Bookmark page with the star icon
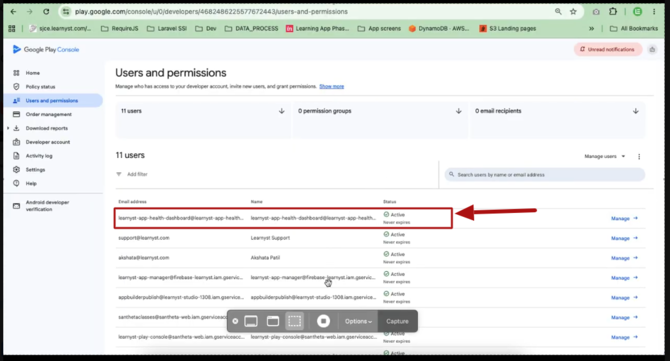This screenshot has height=361, width=670. point(573,12)
